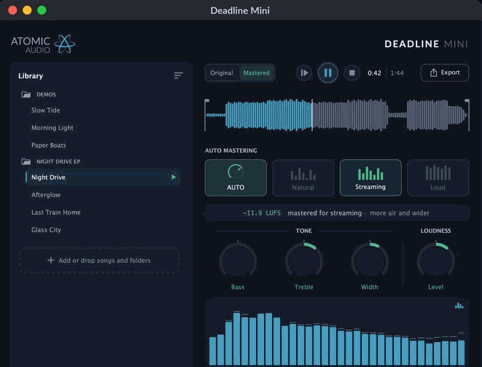
Task: Click the LOUDNESS section label
Action: coord(436,231)
